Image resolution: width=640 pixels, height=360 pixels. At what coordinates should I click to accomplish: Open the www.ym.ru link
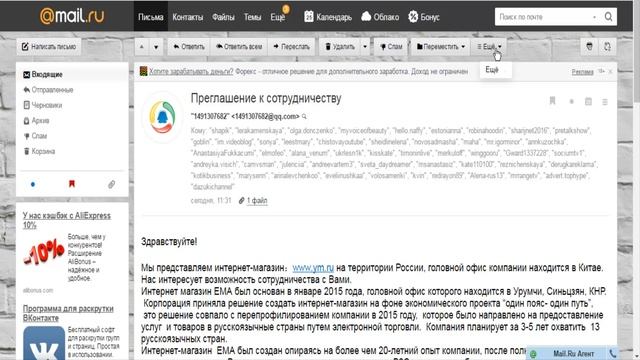pos(313,268)
